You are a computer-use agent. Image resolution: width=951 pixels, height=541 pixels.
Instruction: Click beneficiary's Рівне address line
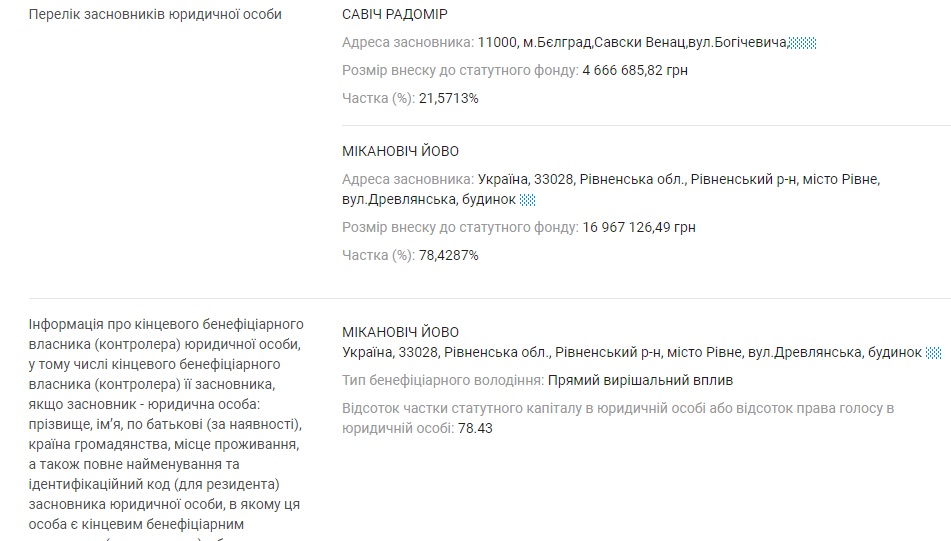631,352
